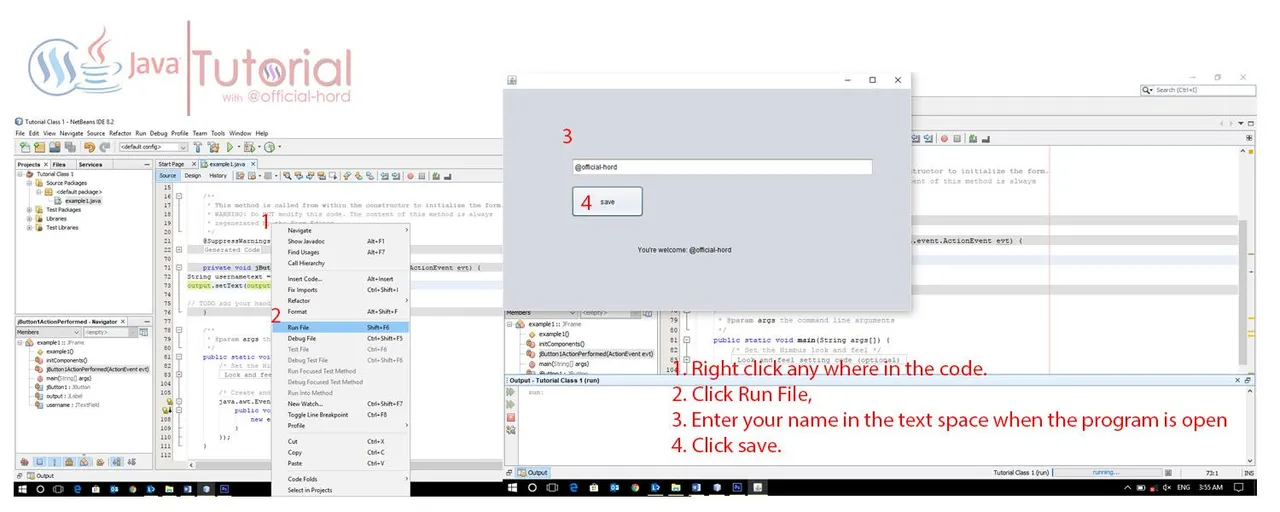This screenshot has width=1280, height=512.
Task: Expand the Test Packages tree node
Action: tap(29, 209)
